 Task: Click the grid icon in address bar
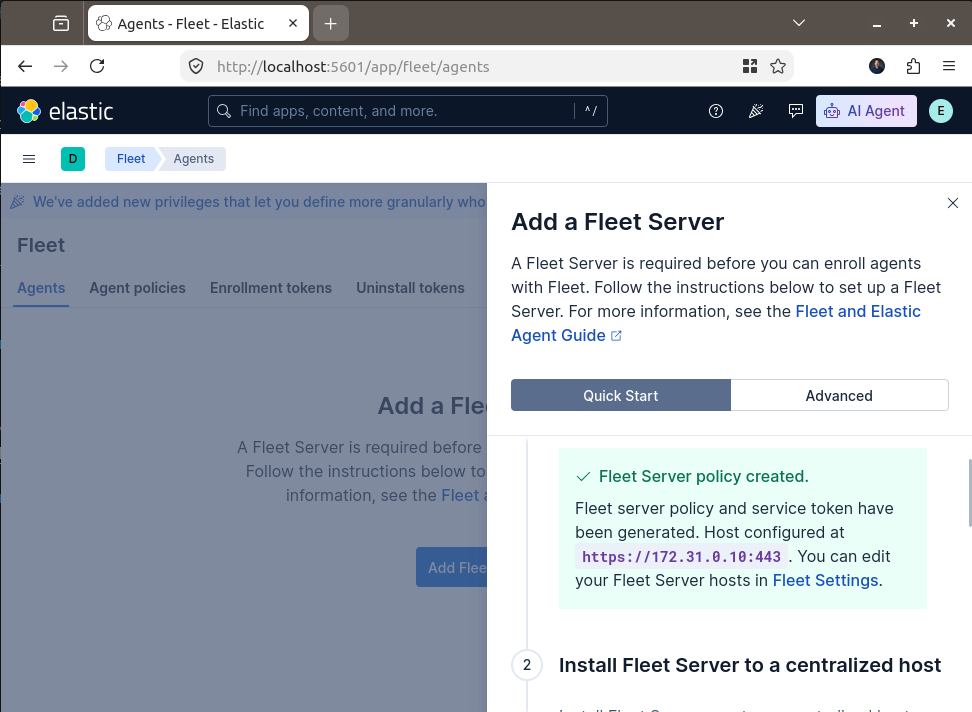click(750, 66)
